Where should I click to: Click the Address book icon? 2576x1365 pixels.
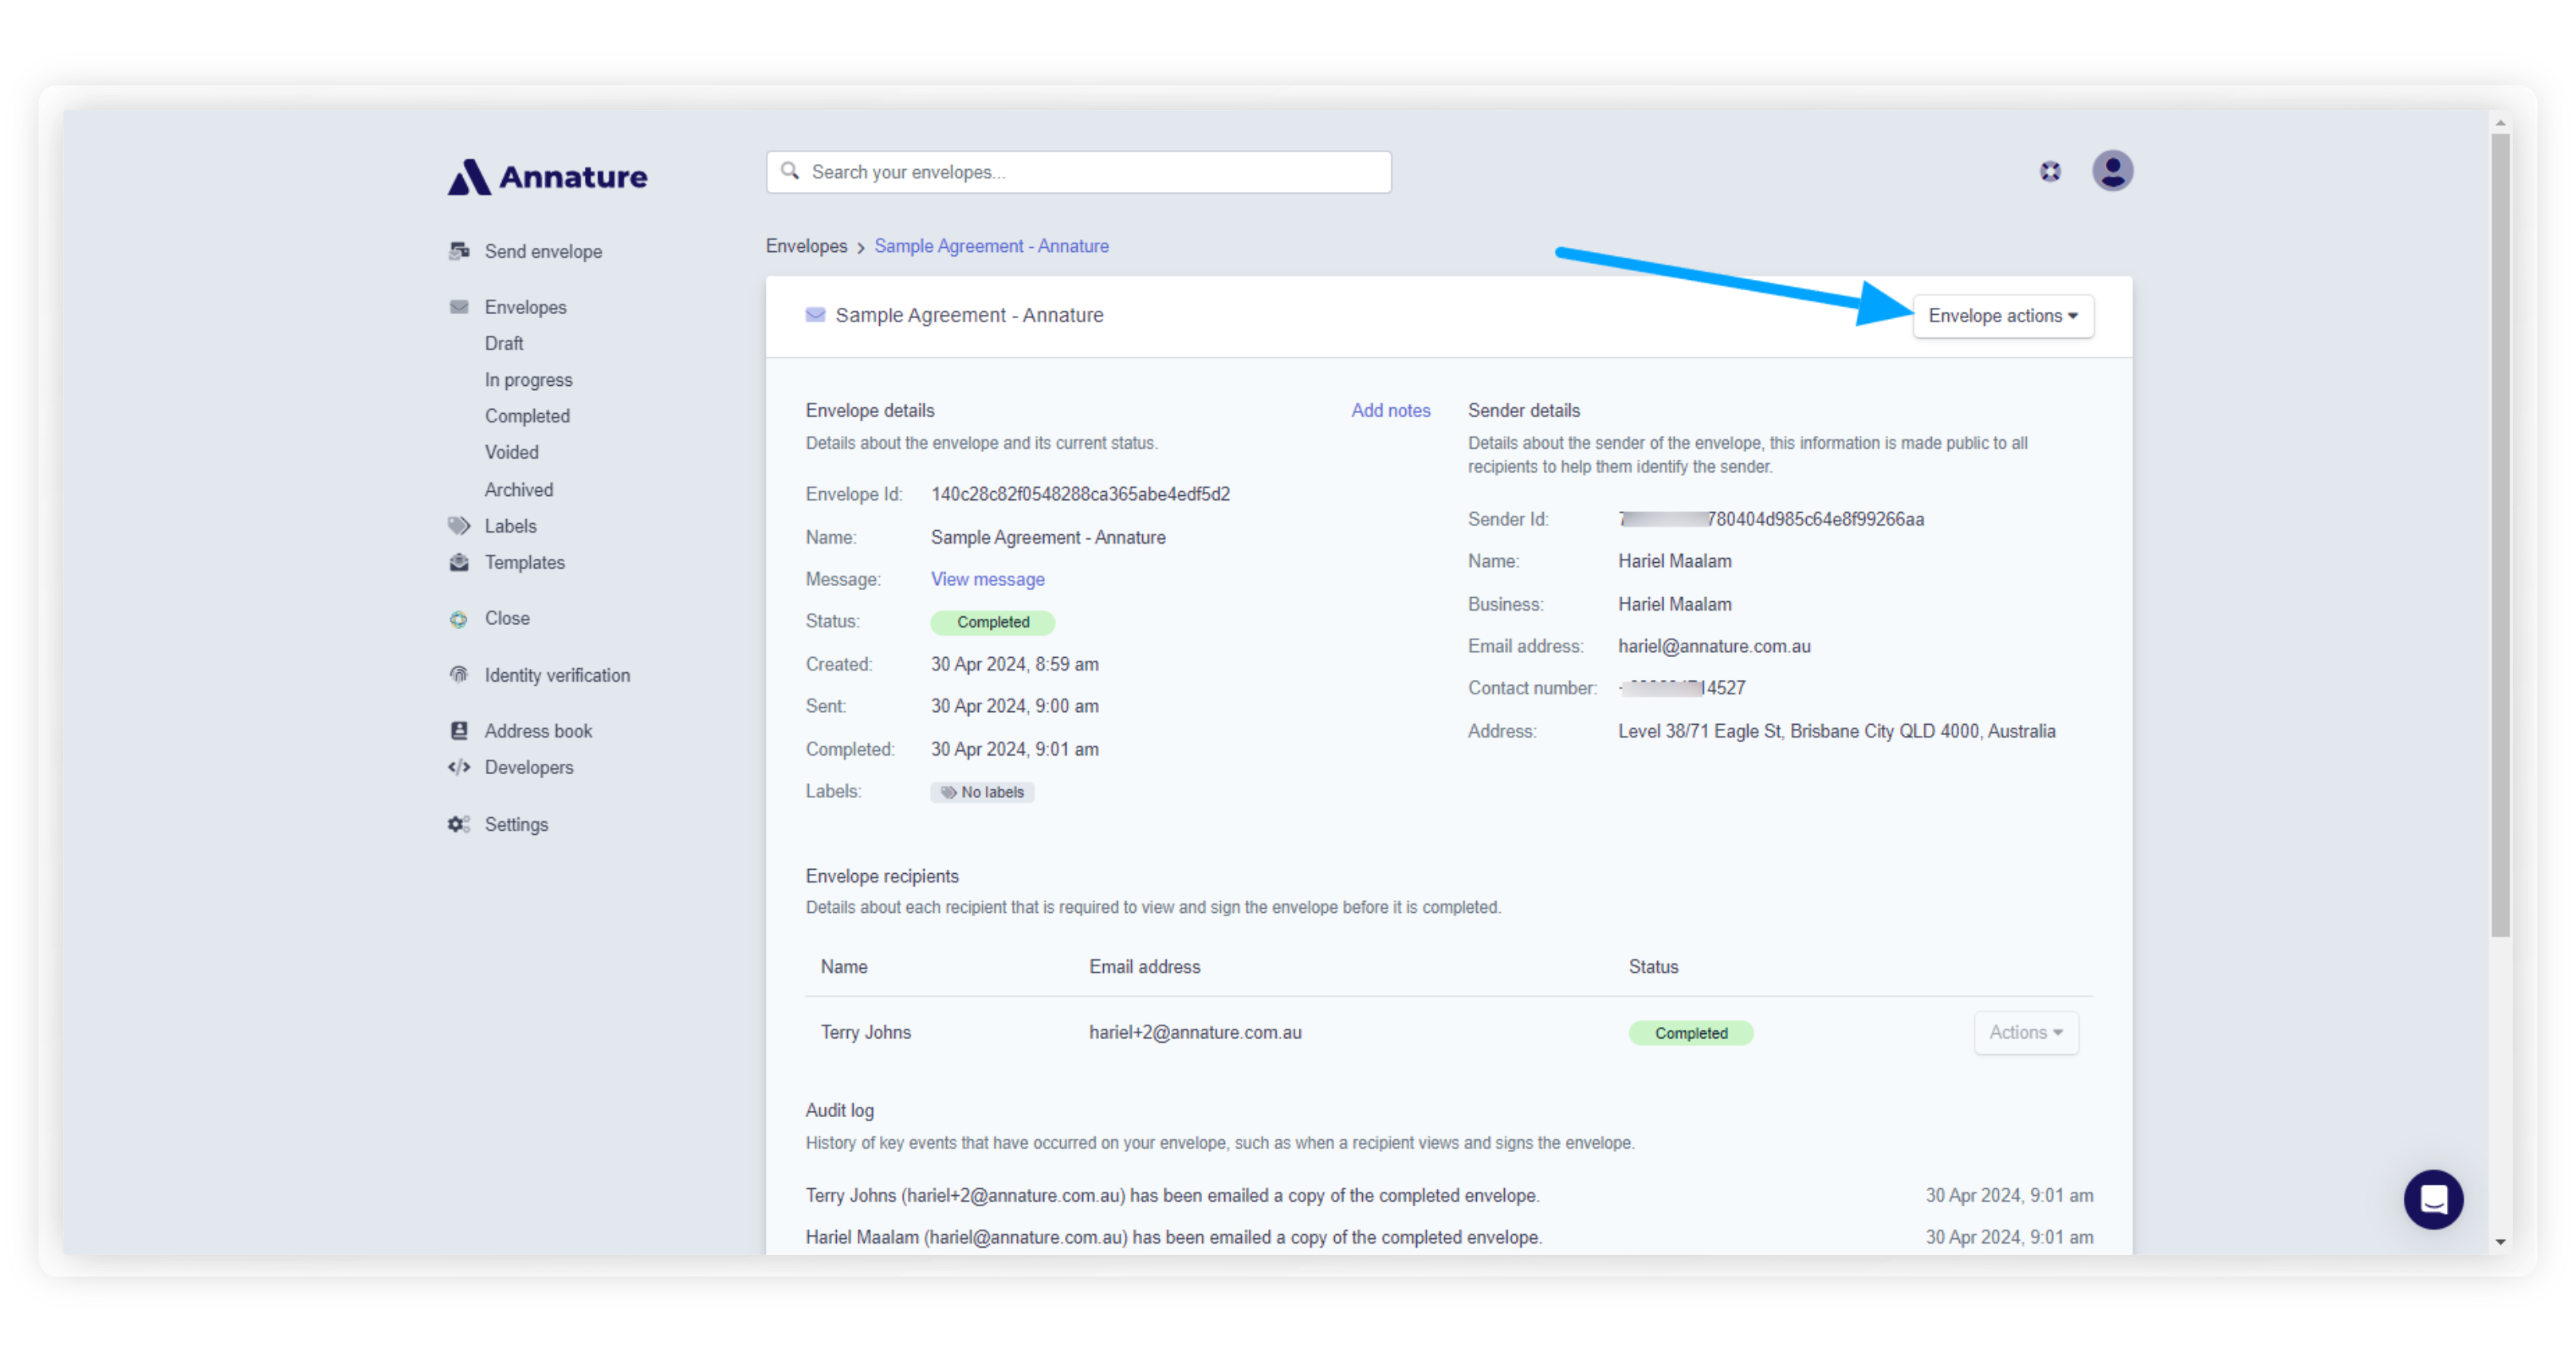[x=459, y=731]
